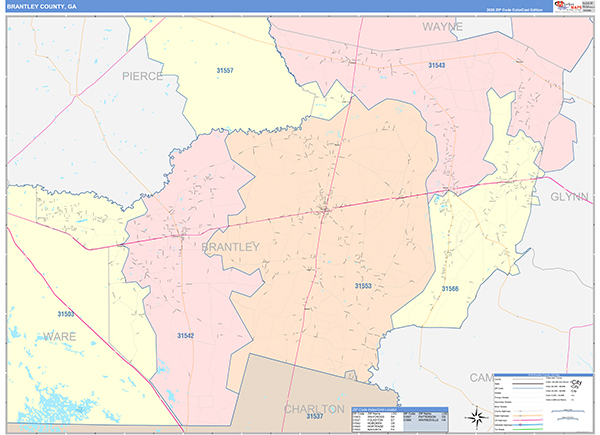Click ZIP code label 31557
Viewport: 600px width, 435px height.
(x=225, y=70)
